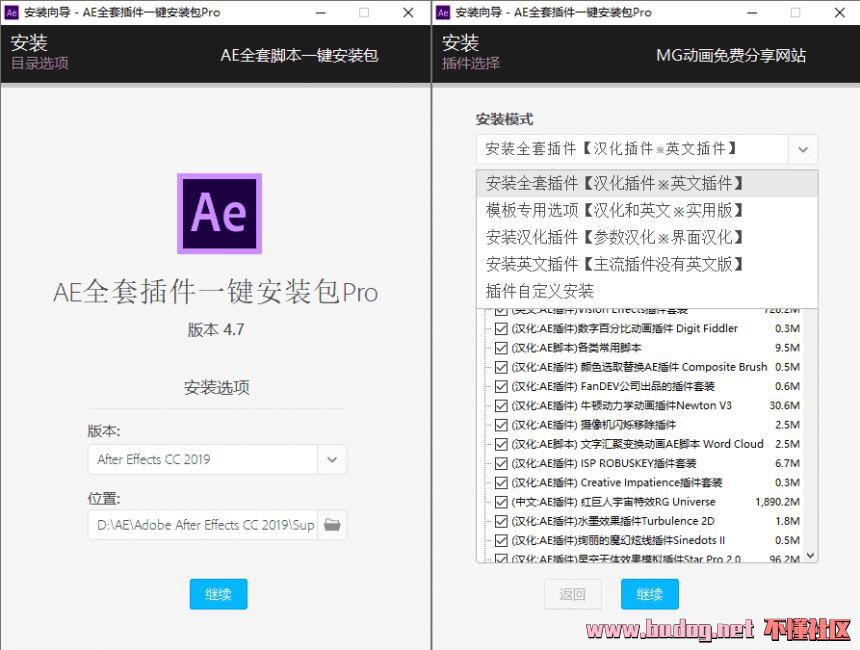Toggle the Word Cloud script checkbox
The image size is (860, 650).
click(501, 444)
